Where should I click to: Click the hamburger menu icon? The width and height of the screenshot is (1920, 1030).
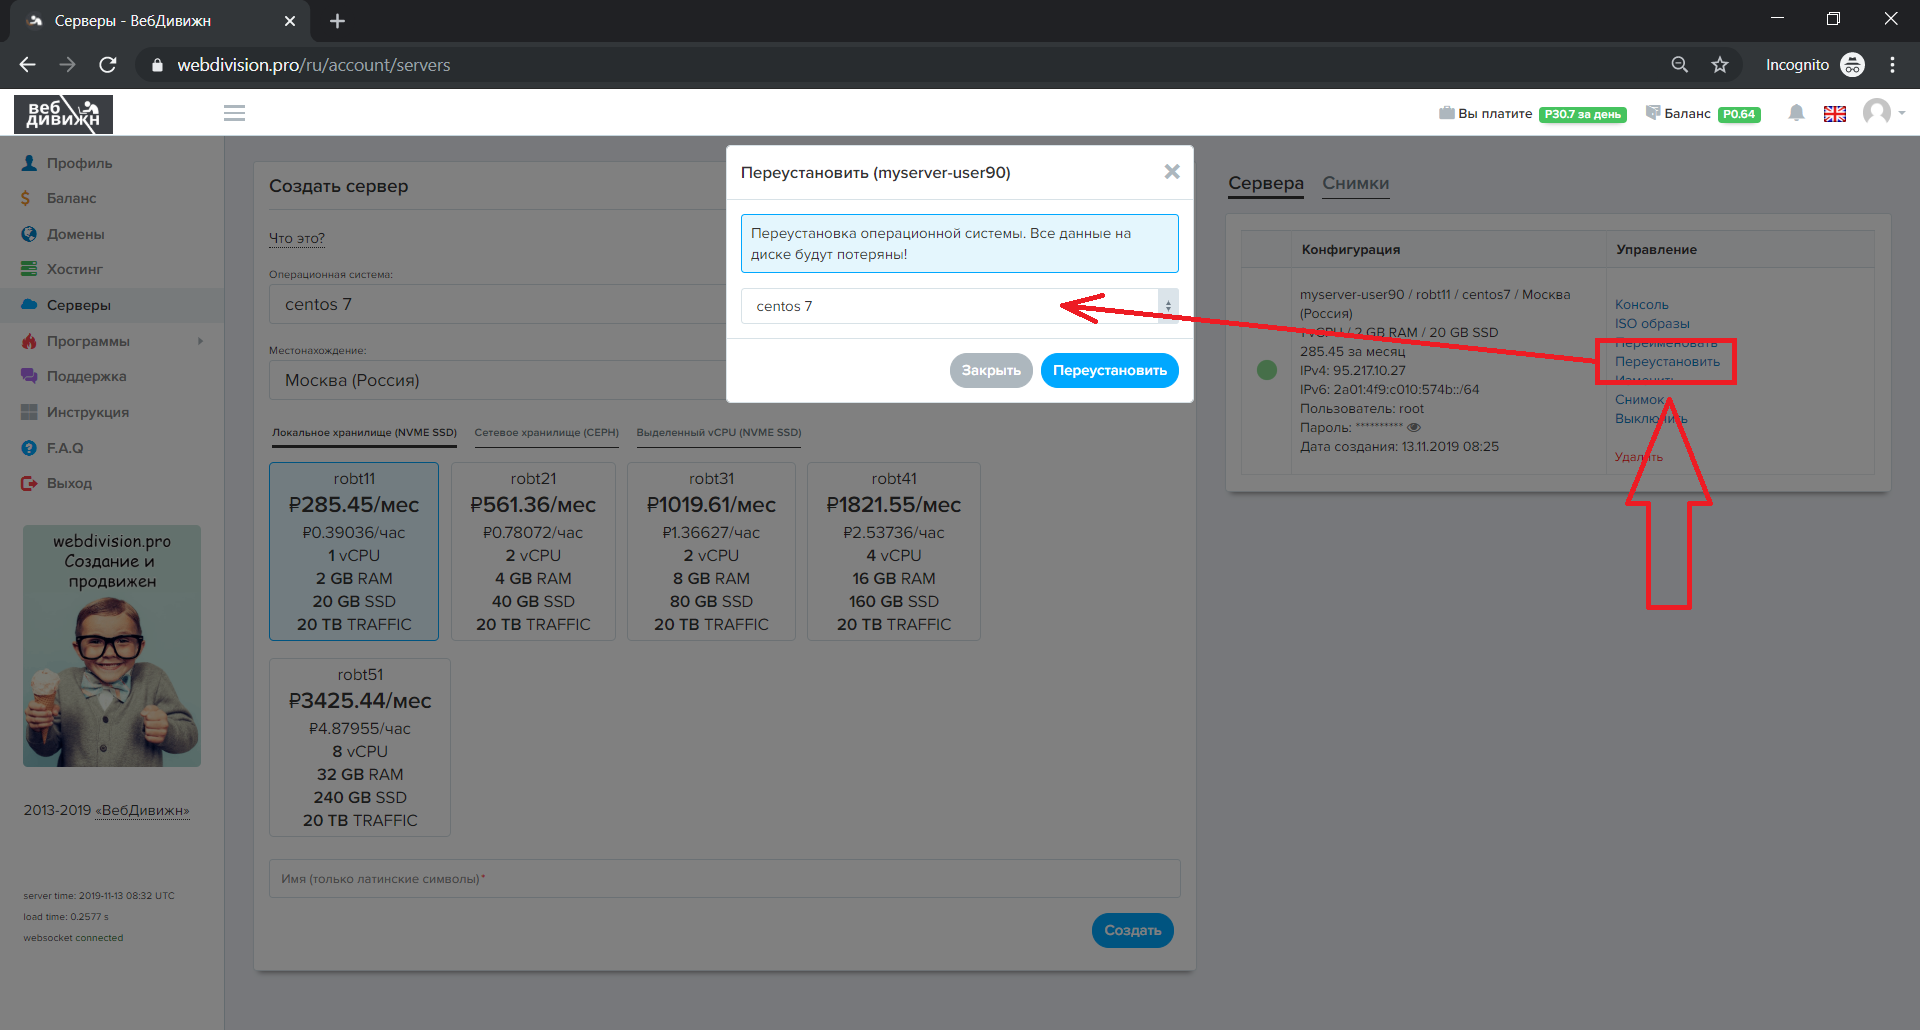click(234, 113)
